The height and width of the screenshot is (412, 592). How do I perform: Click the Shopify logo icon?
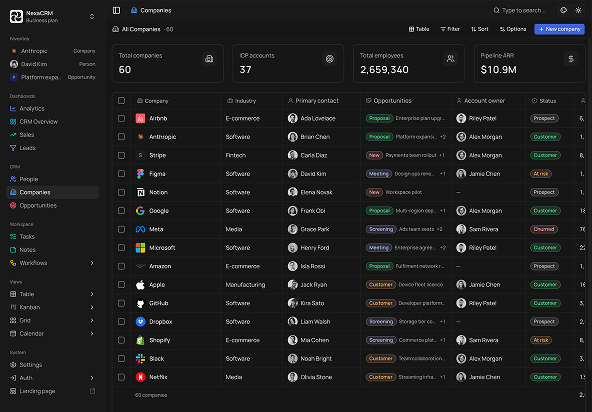140,341
